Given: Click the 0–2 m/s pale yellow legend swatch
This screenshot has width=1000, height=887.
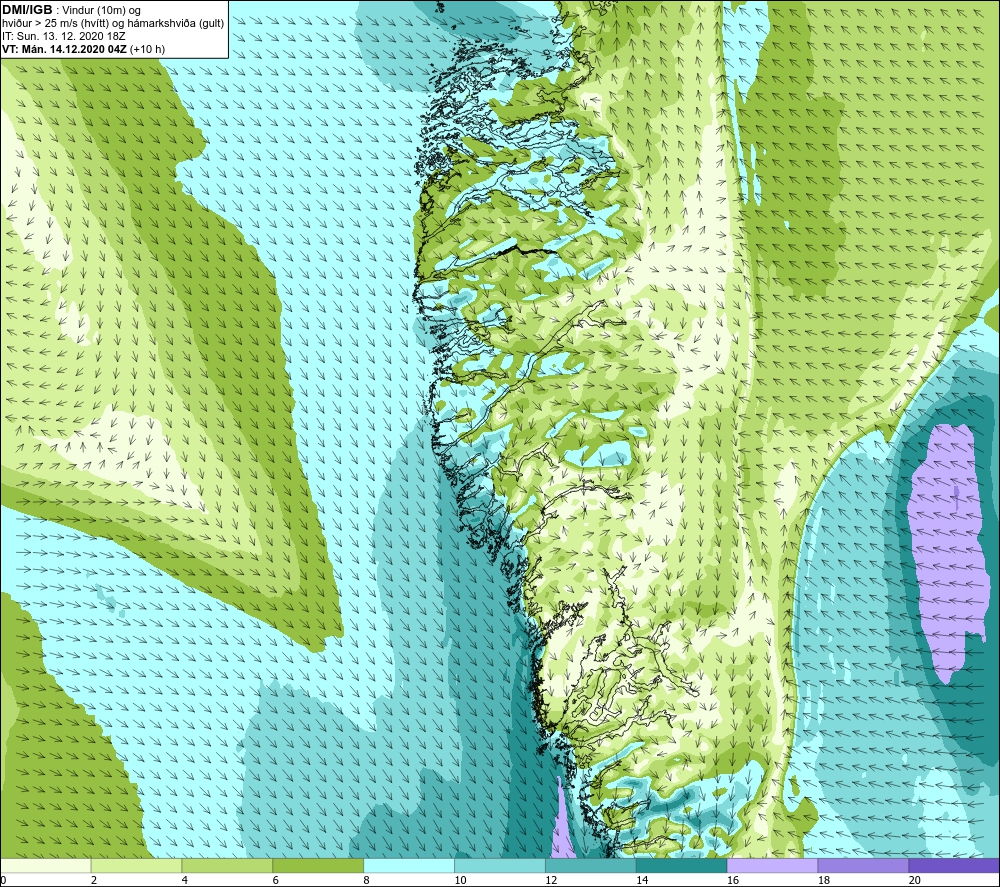Looking at the screenshot, I should point(45,865).
